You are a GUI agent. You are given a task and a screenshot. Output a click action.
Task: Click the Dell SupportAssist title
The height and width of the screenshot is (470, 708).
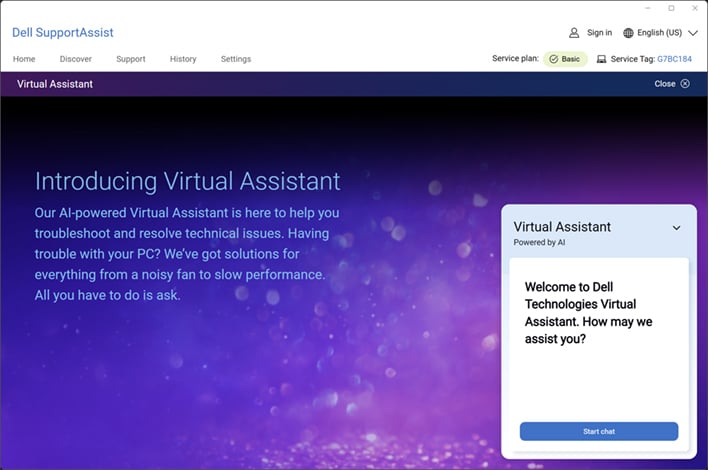point(63,32)
